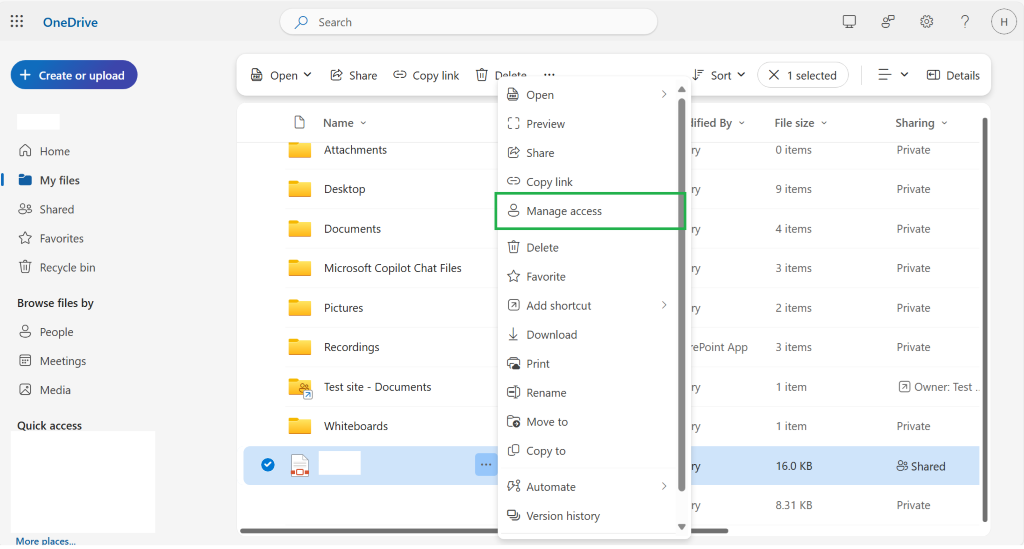The width and height of the screenshot is (1024, 549).
Task: Uncheck the selected file's checkmark
Action: (x=268, y=465)
